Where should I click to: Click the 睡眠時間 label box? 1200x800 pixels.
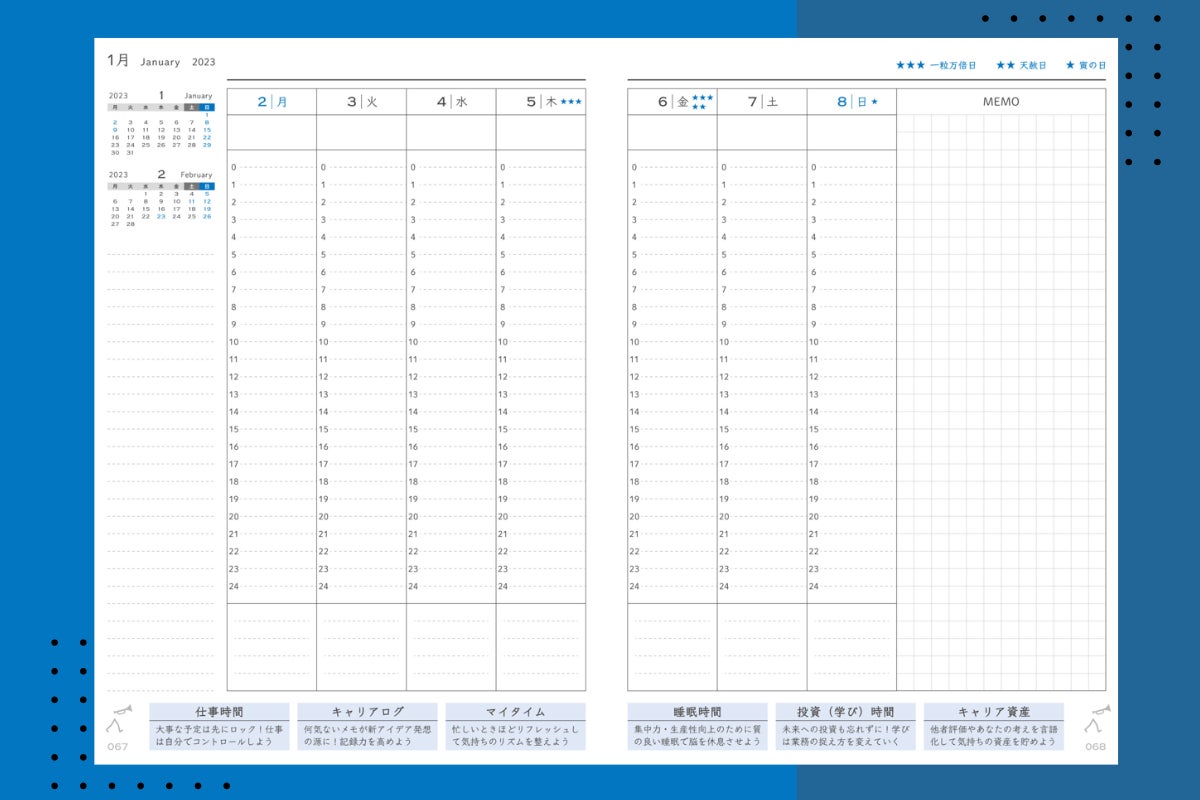pos(697,712)
